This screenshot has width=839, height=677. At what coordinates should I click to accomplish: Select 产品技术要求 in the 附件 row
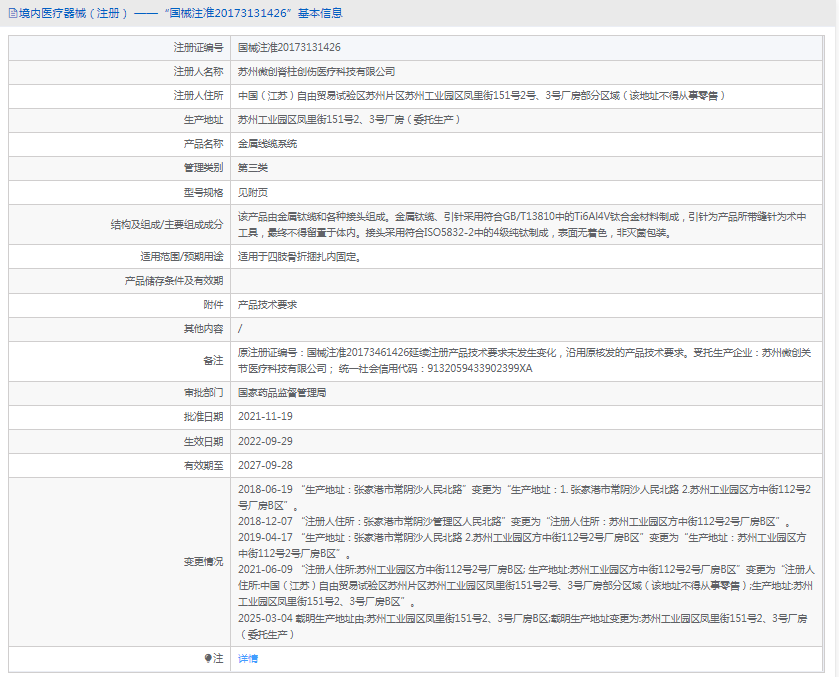[x=268, y=305]
